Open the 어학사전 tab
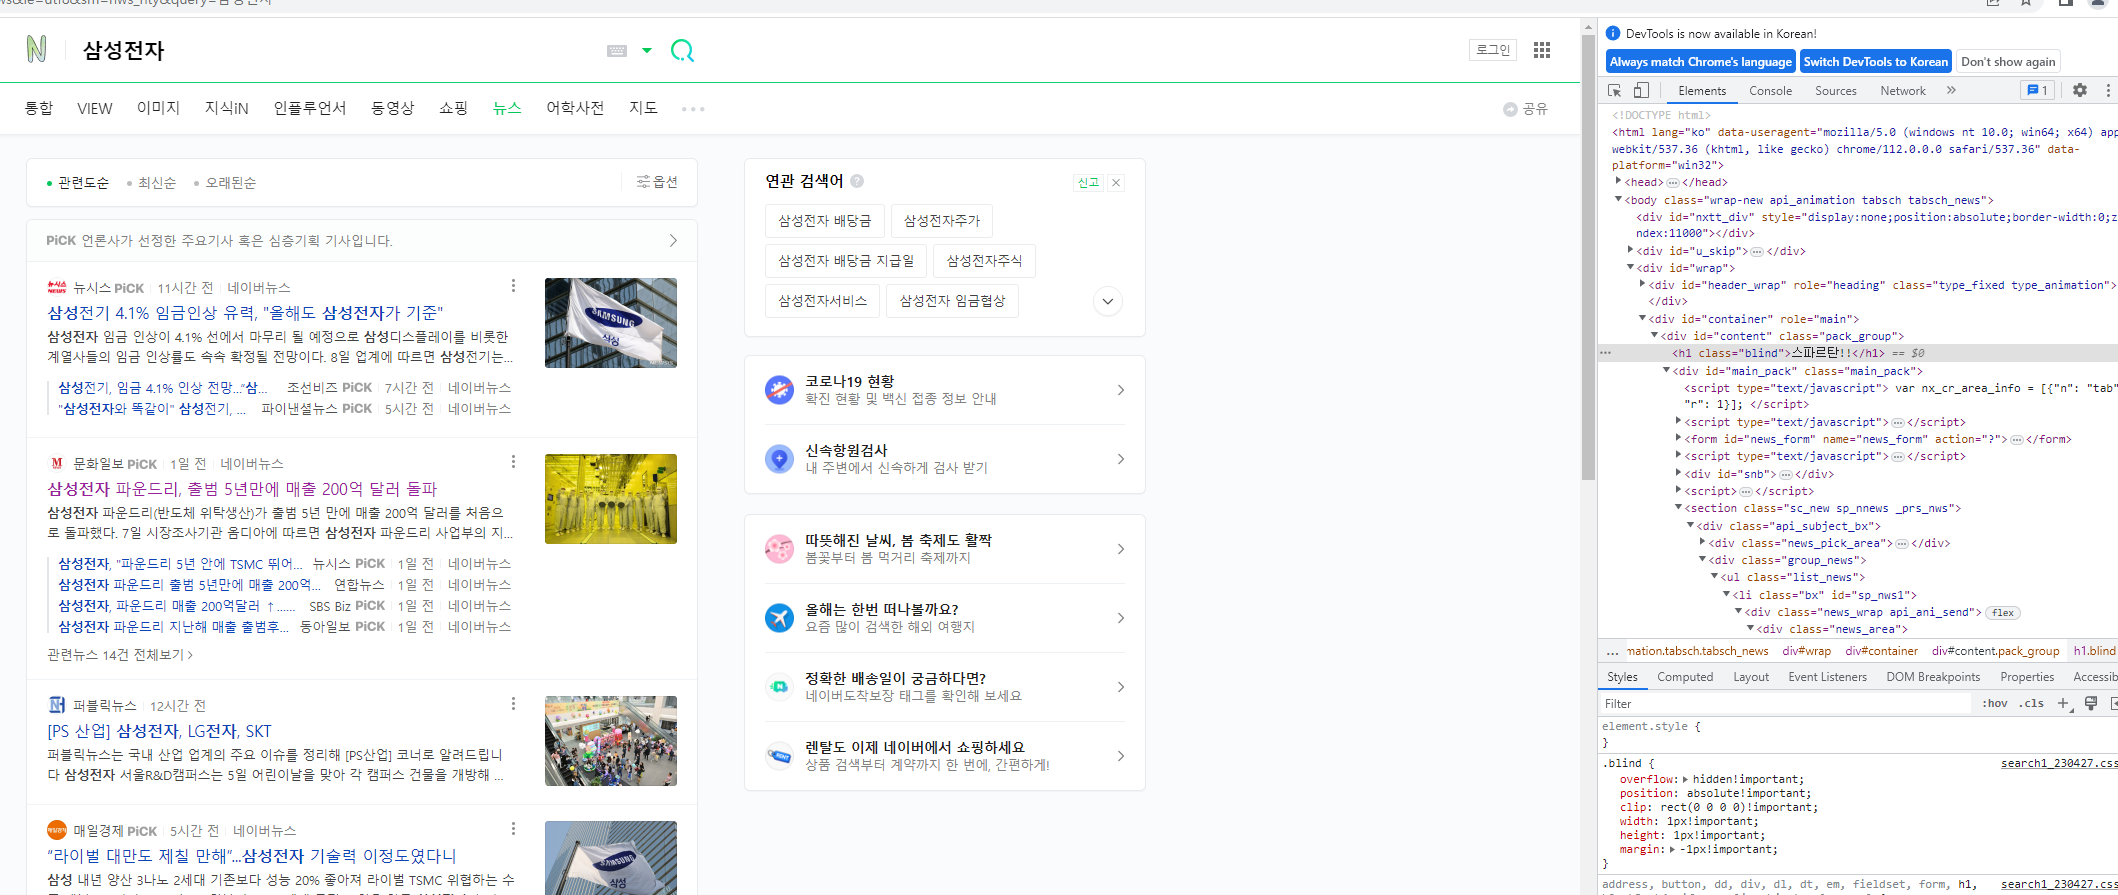This screenshot has height=895, width=2118. (x=575, y=108)
